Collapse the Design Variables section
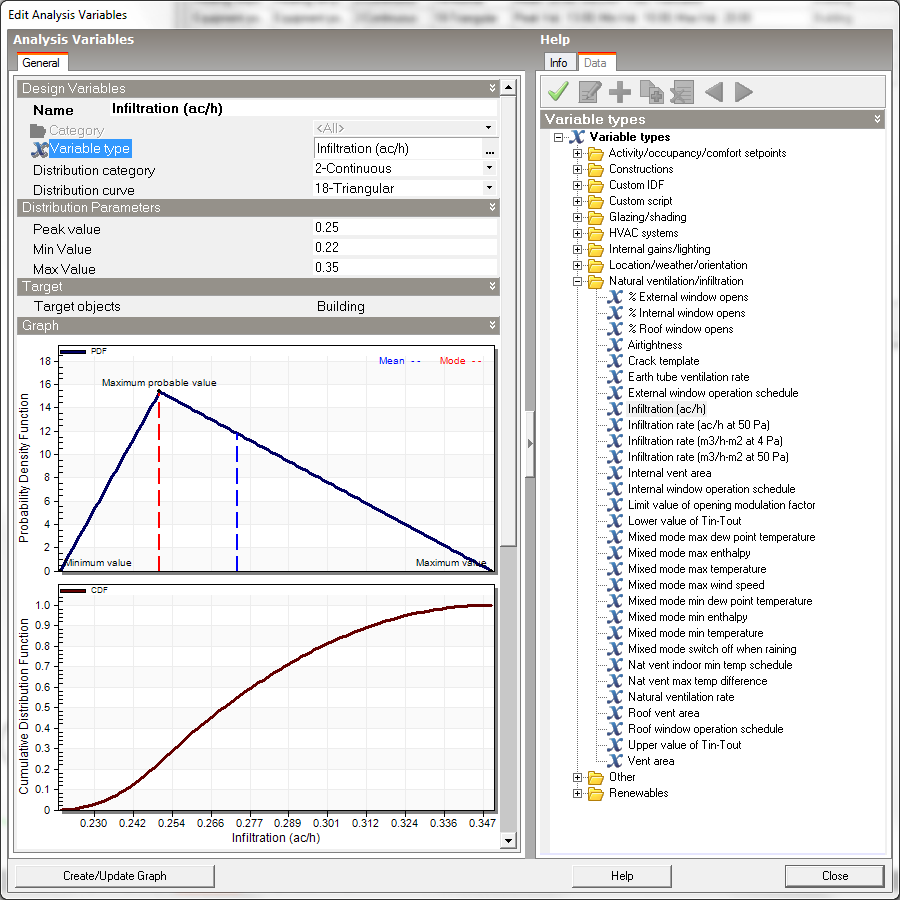Image resolution: width=900 pixels, height=900 pixels. pyautogui.click(x=492, y=88)
